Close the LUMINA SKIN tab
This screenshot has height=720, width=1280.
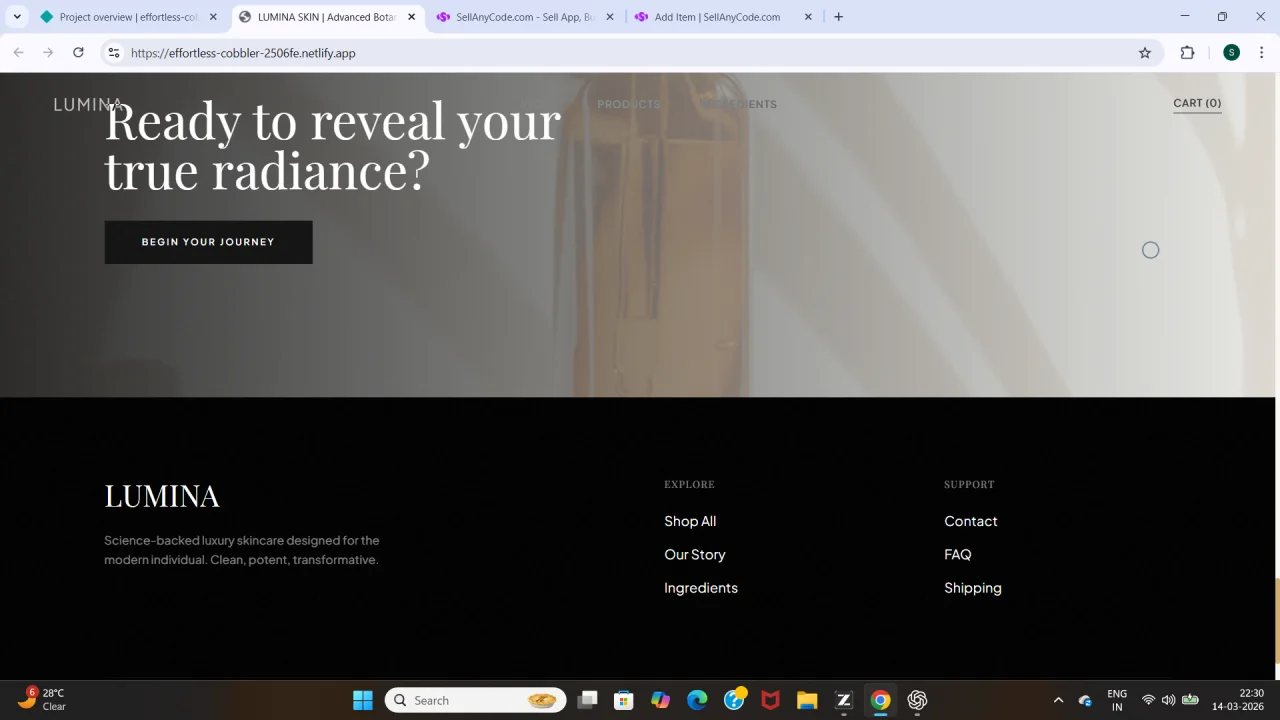411,17
